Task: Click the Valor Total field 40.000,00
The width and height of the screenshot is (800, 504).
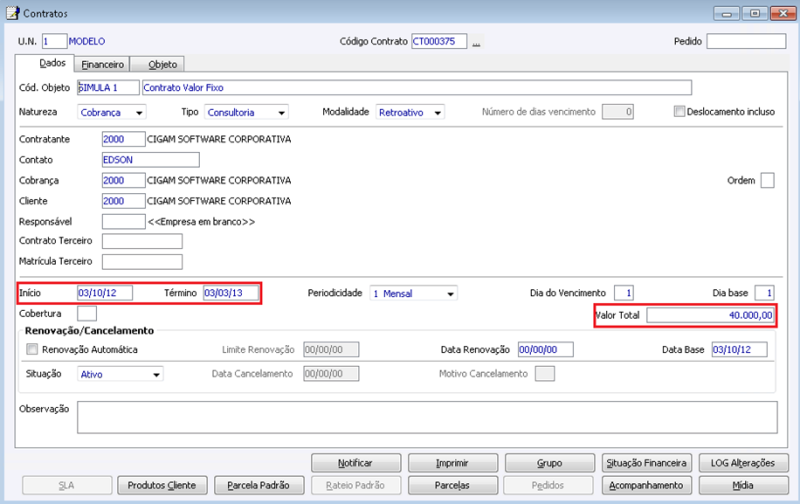Action: (710, 315)
